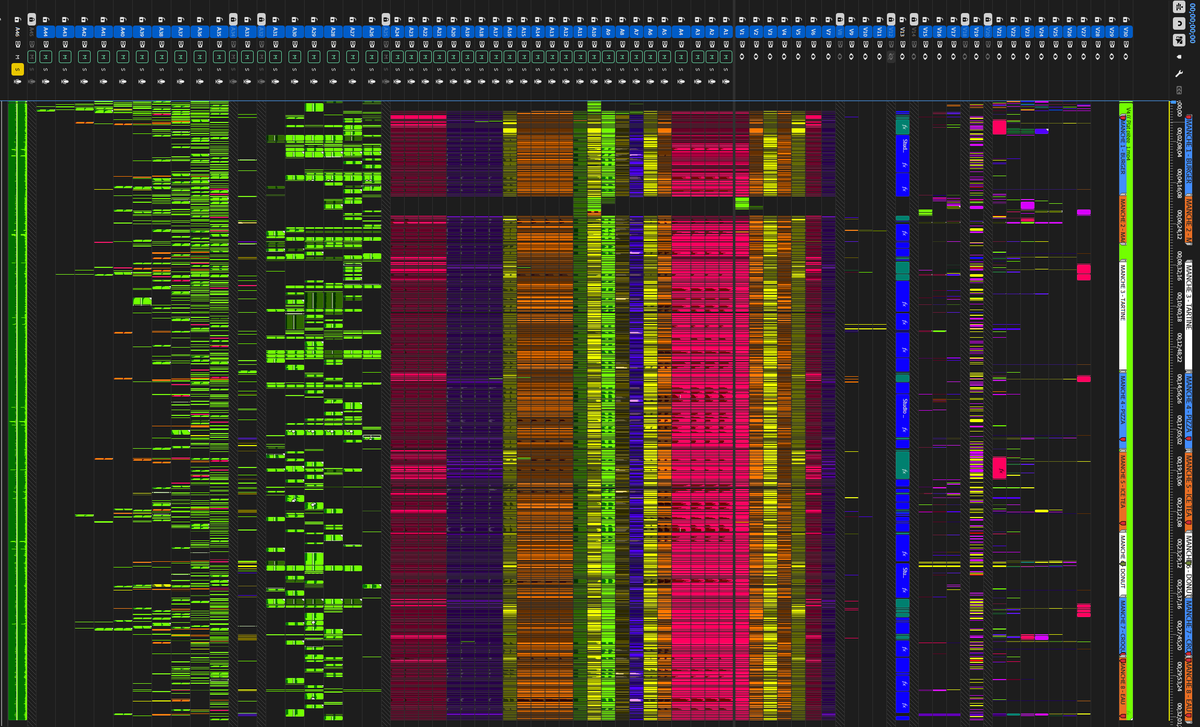The height and width of the screenshot is (727, 1200).
Task: Click voice-over record mic on A40
Action: (122, 81)
